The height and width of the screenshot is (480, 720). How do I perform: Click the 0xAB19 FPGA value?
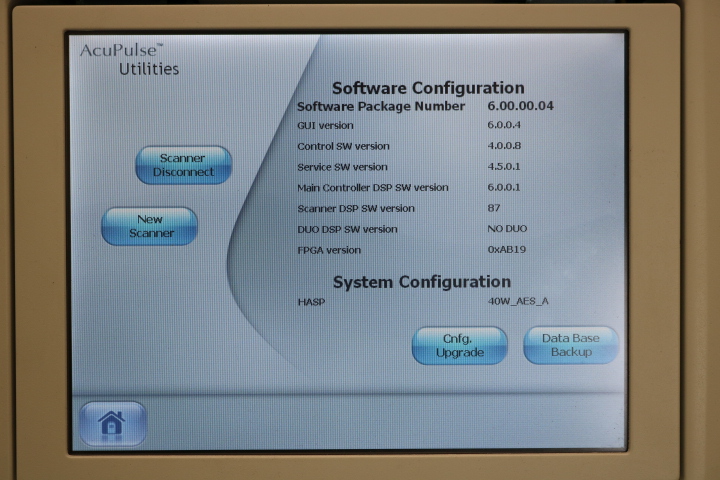506,249
